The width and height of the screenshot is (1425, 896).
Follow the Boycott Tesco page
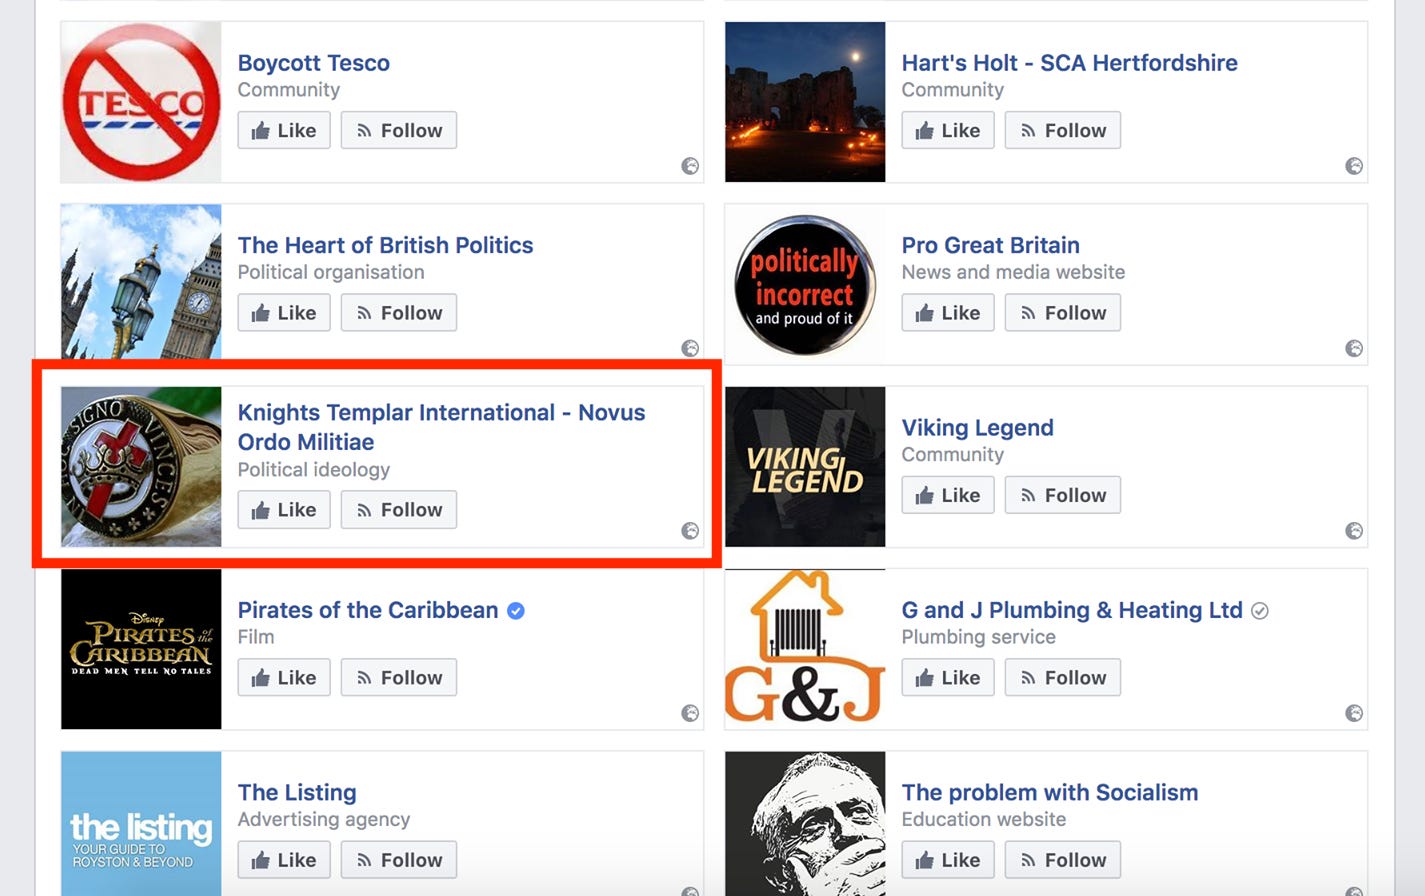pos(399,130)
